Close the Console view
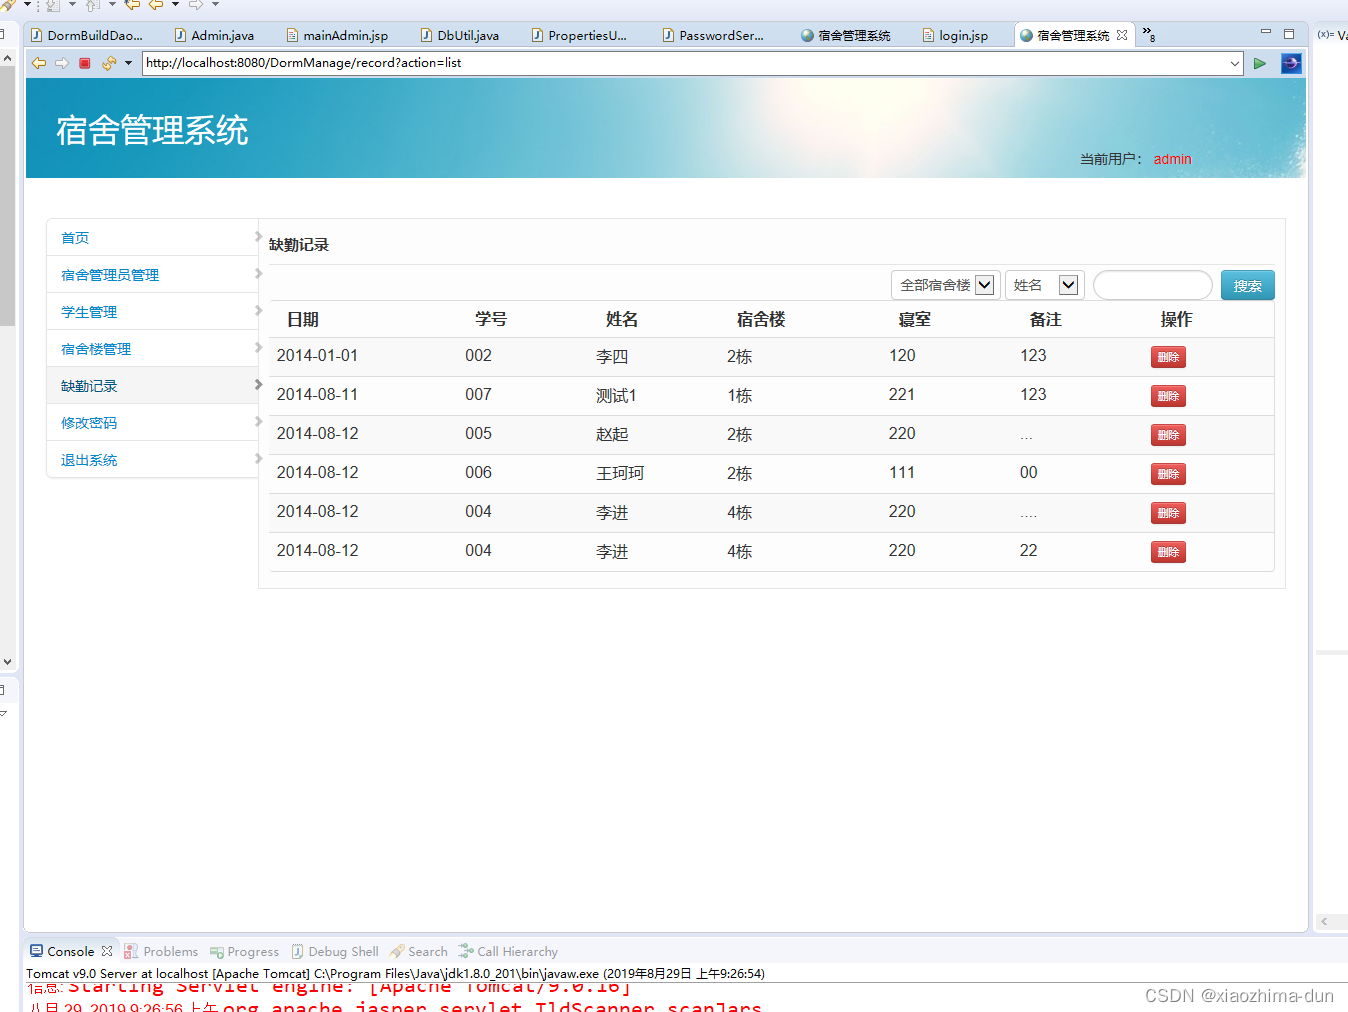This screenshot has height=1012, width=1348. pos(107,951)
